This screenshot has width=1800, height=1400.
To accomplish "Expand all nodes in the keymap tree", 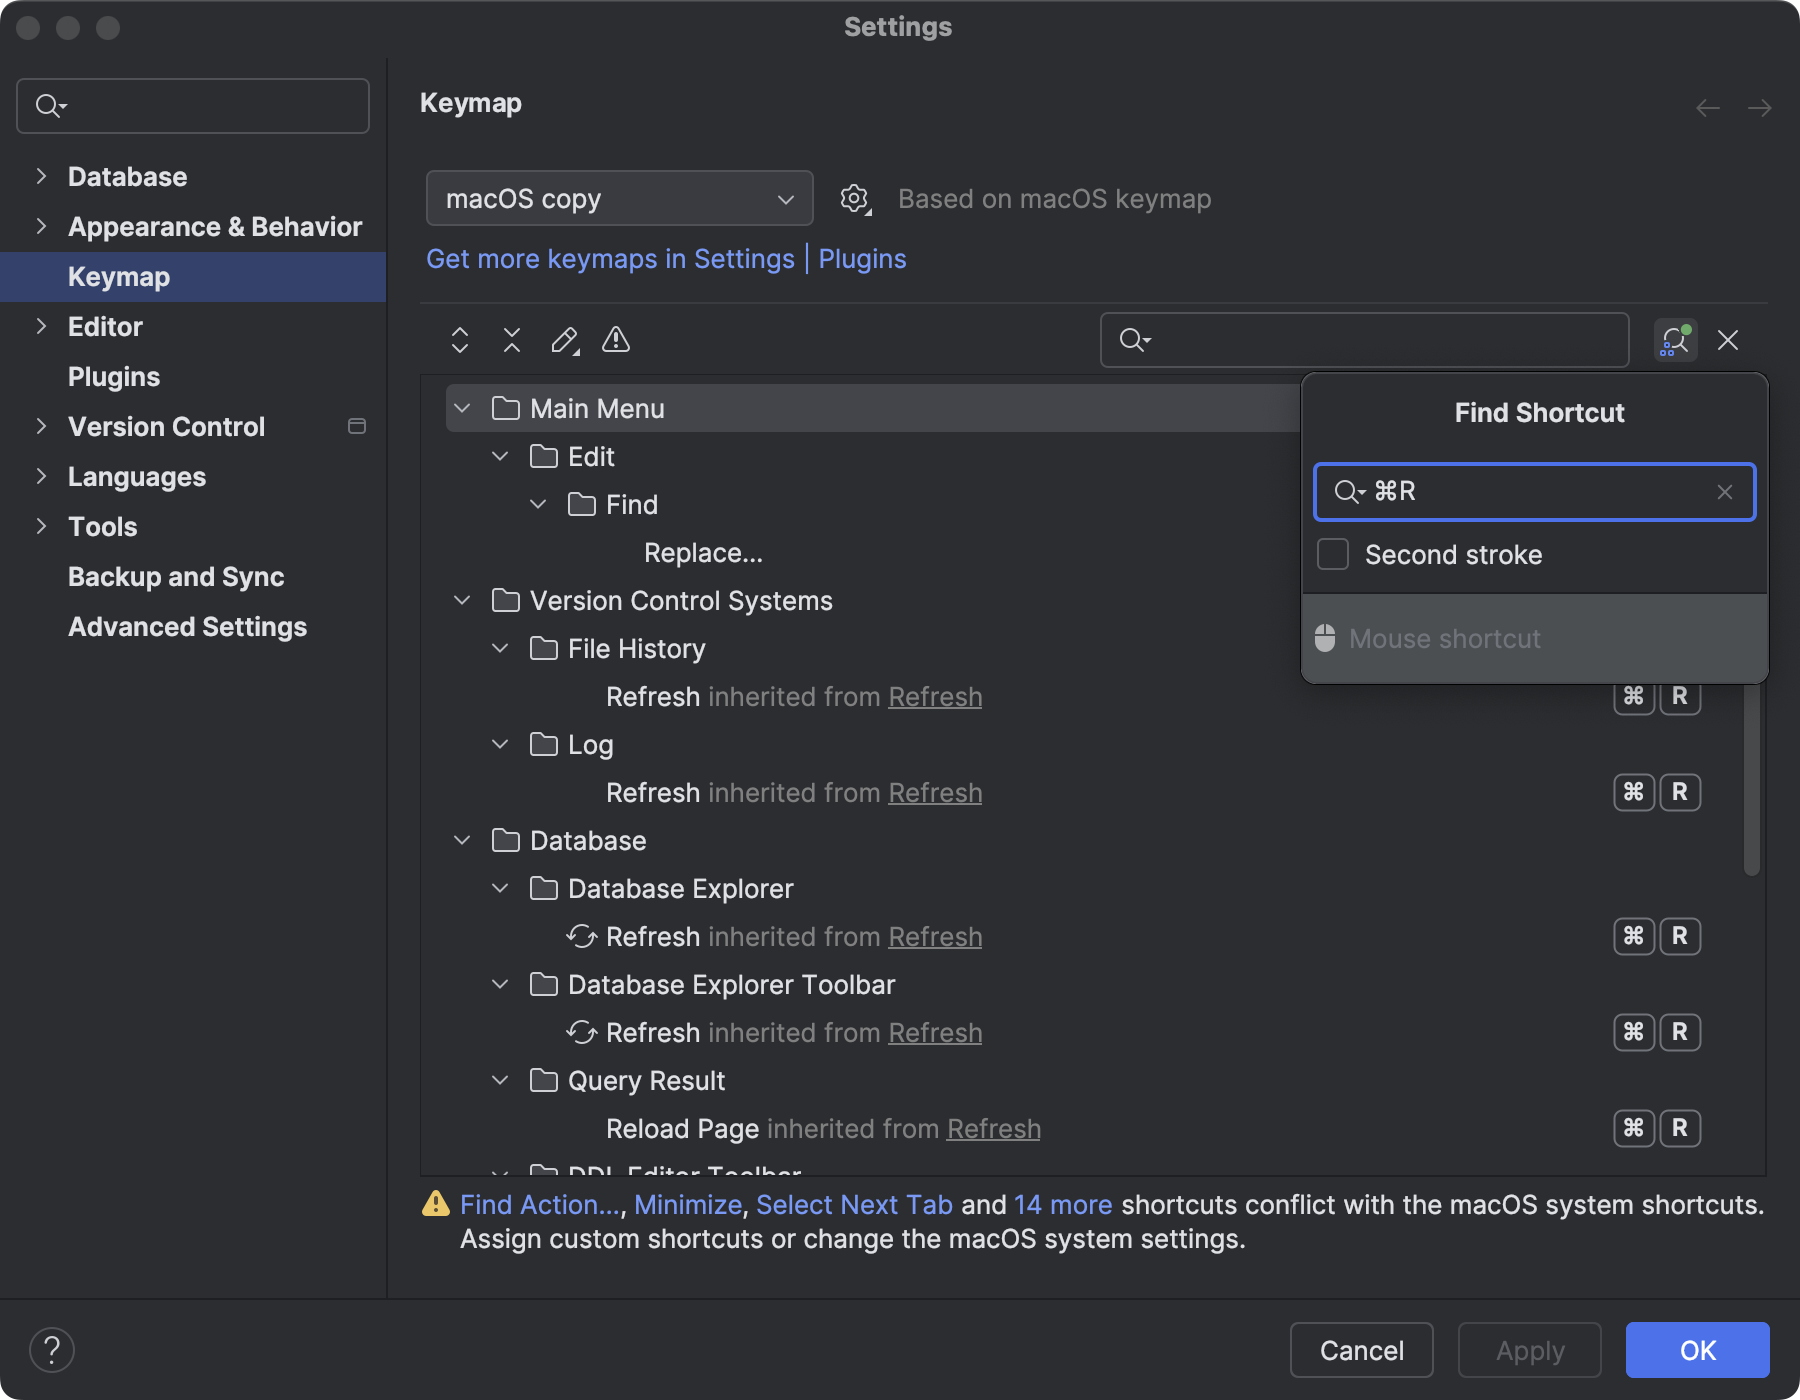I will click(460, 340).
